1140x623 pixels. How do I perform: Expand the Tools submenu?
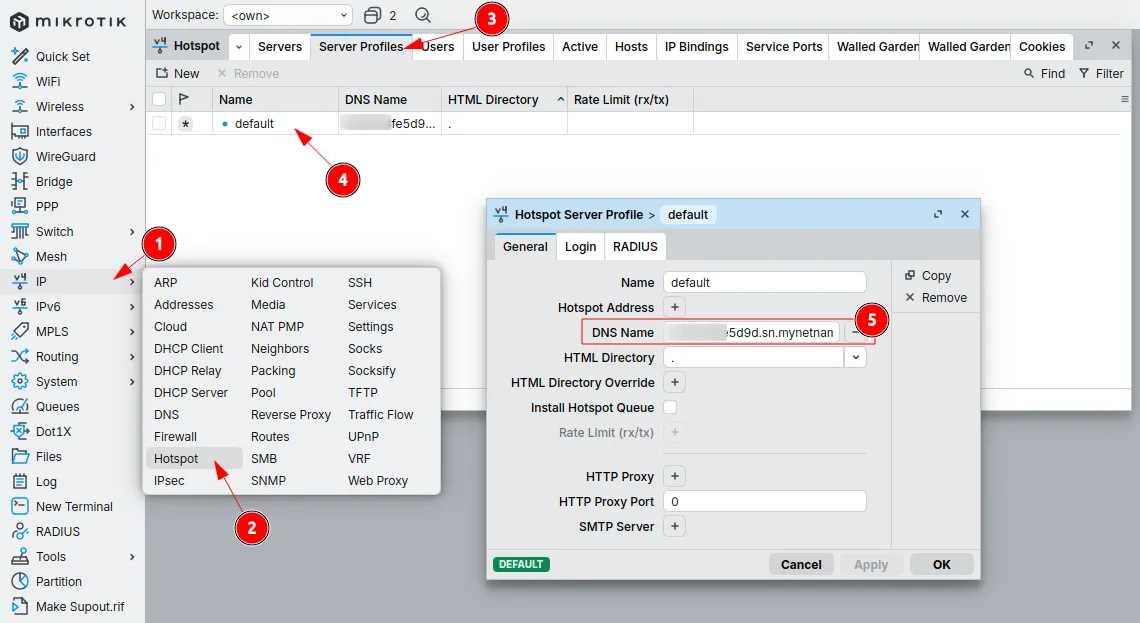pyautogui.click(x=132, y=557)
